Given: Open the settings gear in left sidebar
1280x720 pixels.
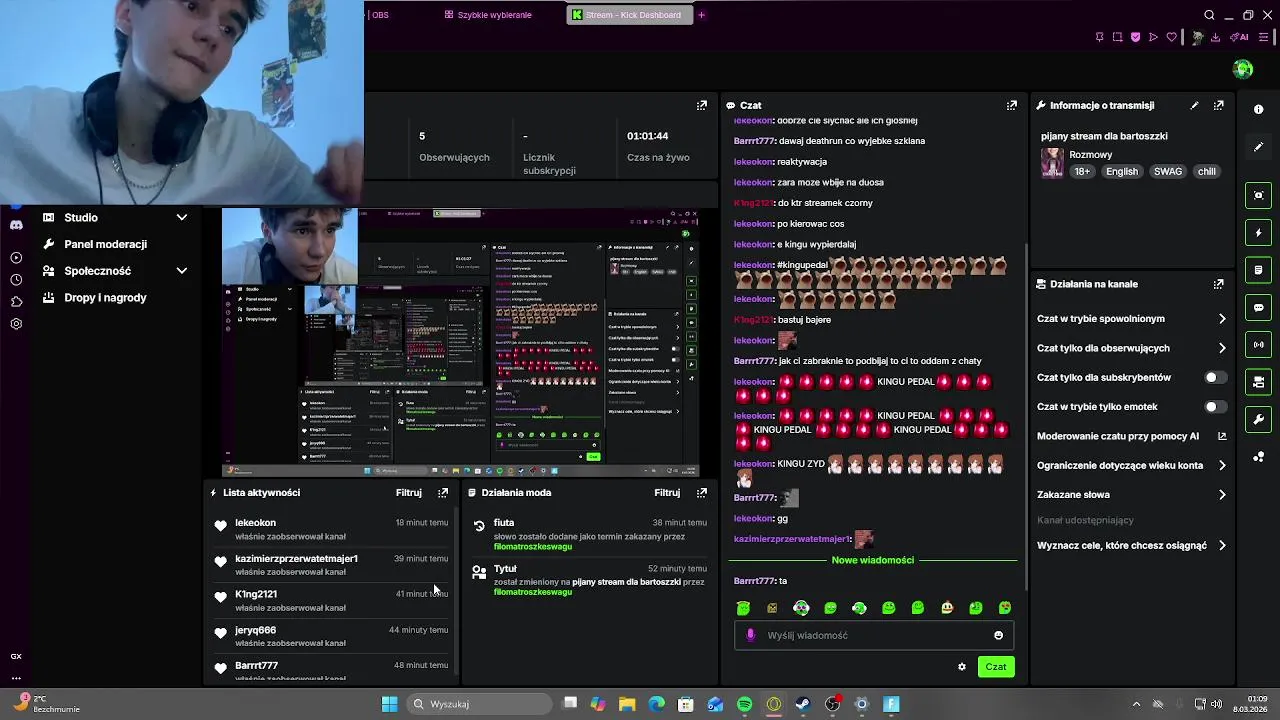Looking at the screenshot, I should [x=16, y=324].
